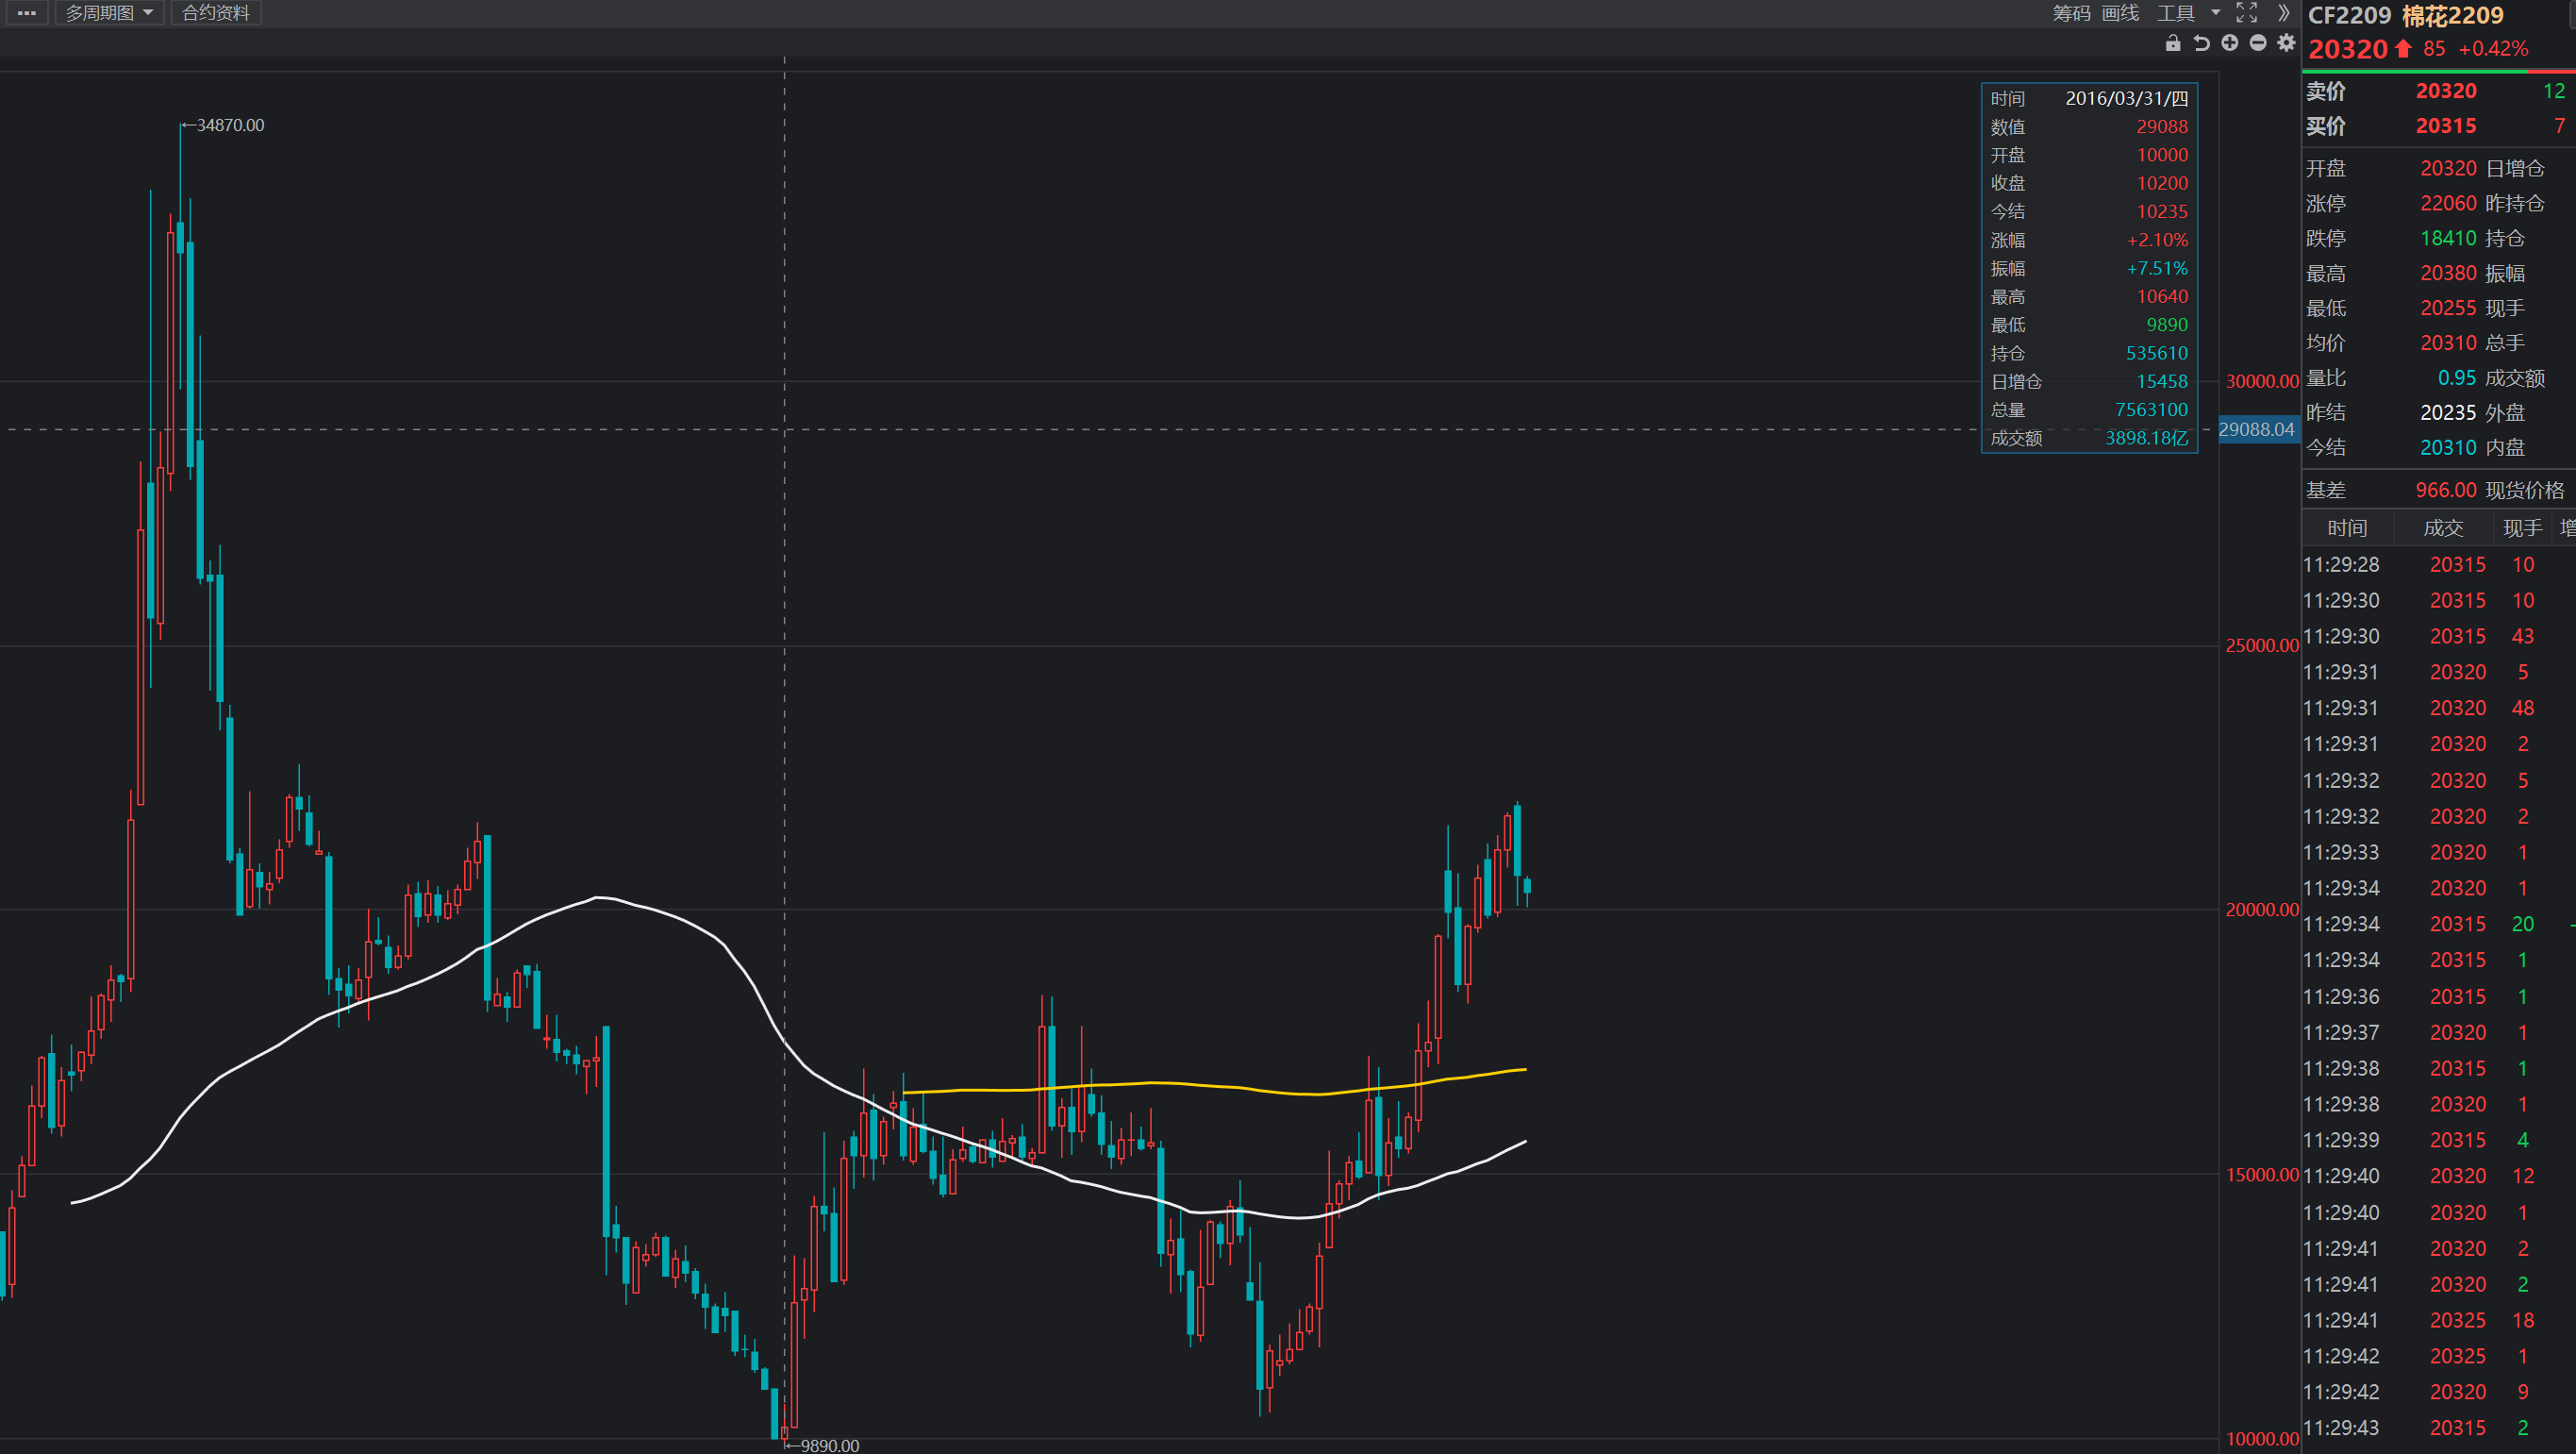The height and width of the screenshot is (1454, 2576).
Task: Zoom in with the plus icon
Action: click(2229, 43)
